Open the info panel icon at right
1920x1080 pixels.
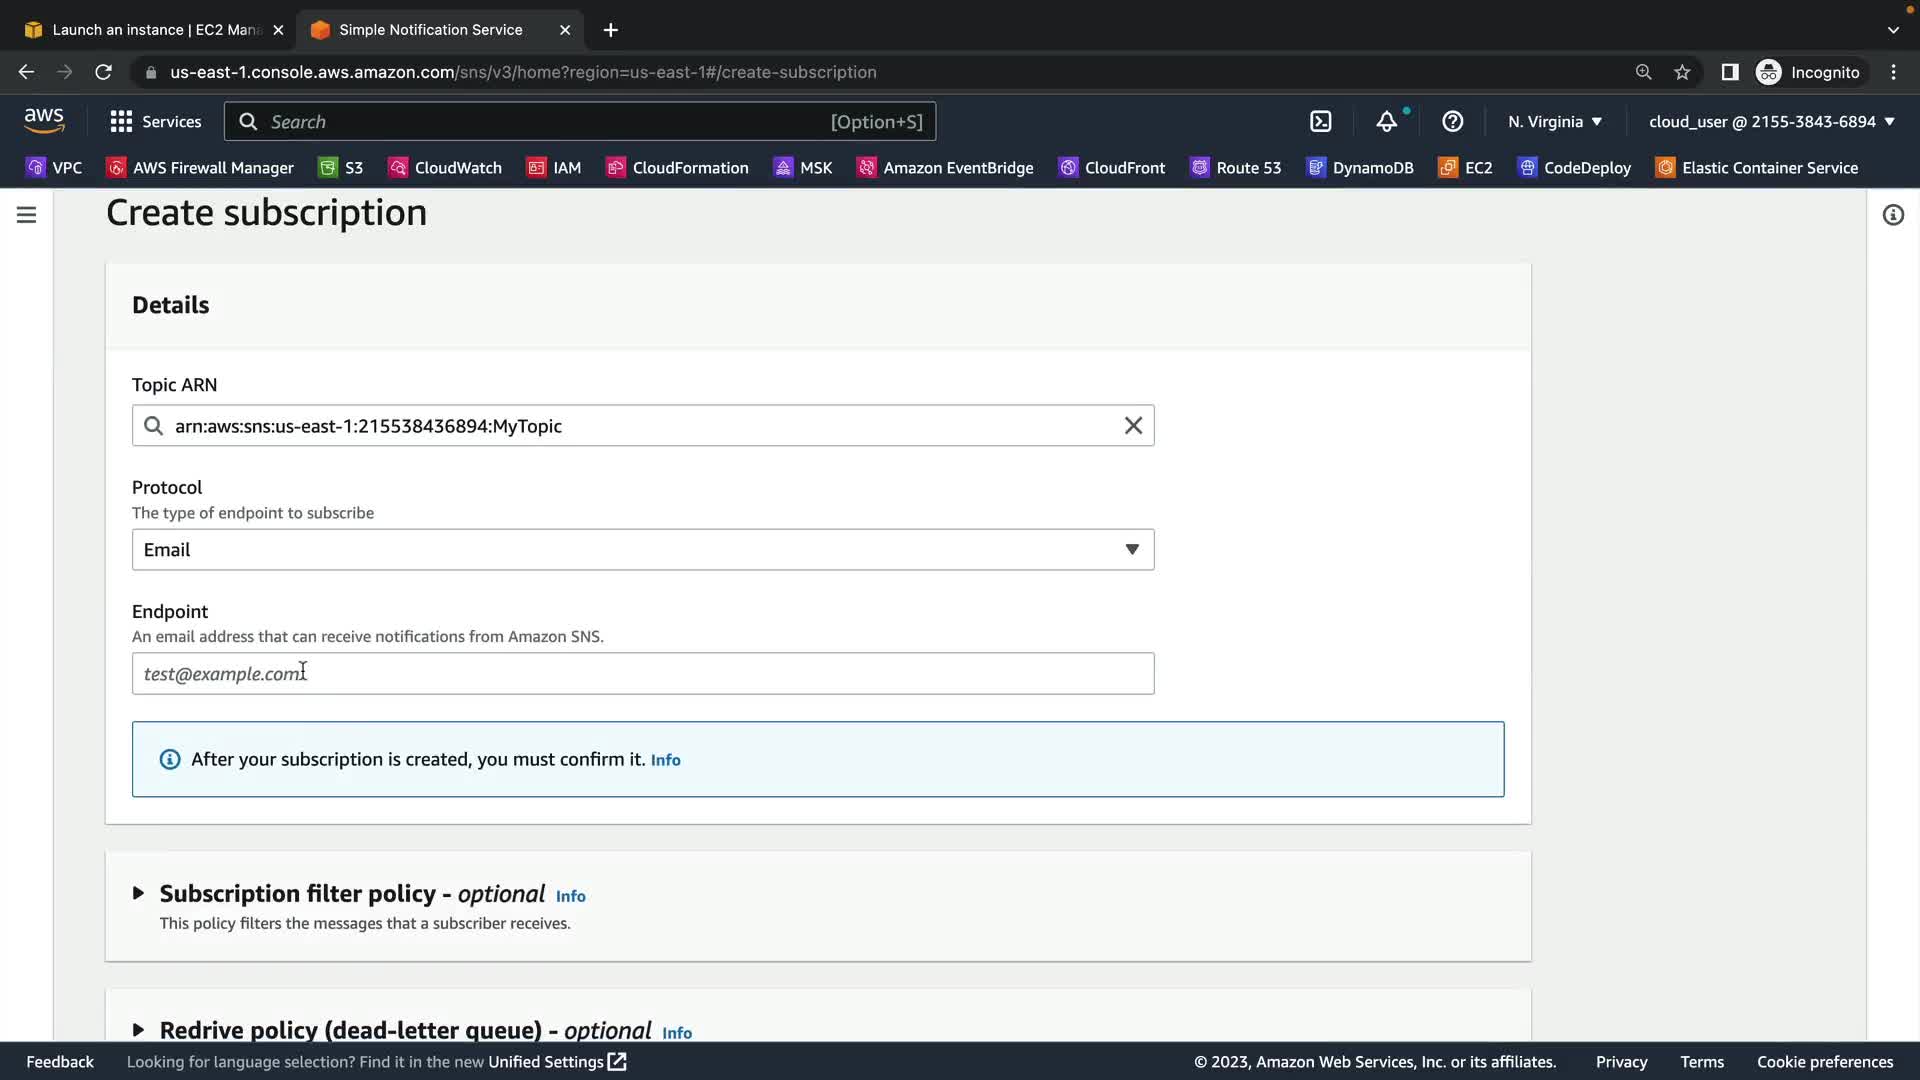click(x=1892, y=215)
